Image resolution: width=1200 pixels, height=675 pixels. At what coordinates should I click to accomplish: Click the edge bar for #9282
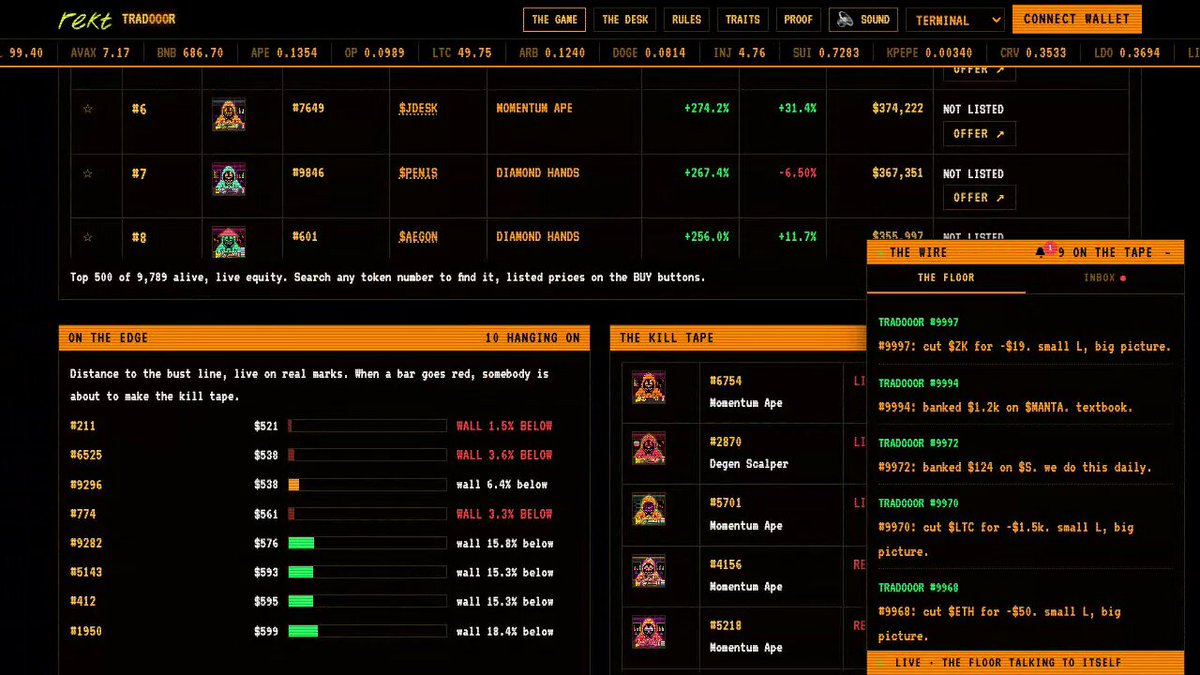367,543
